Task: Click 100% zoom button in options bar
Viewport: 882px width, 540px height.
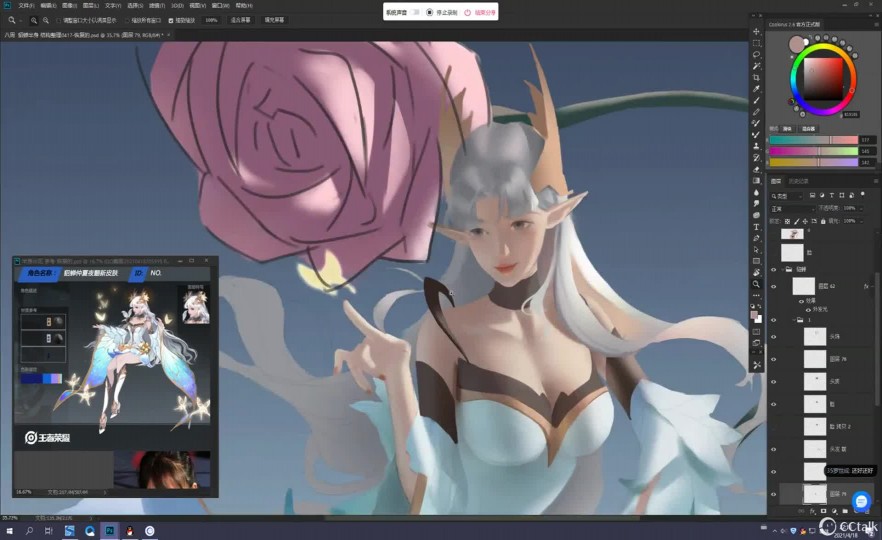Action: (x=212, y=20)
